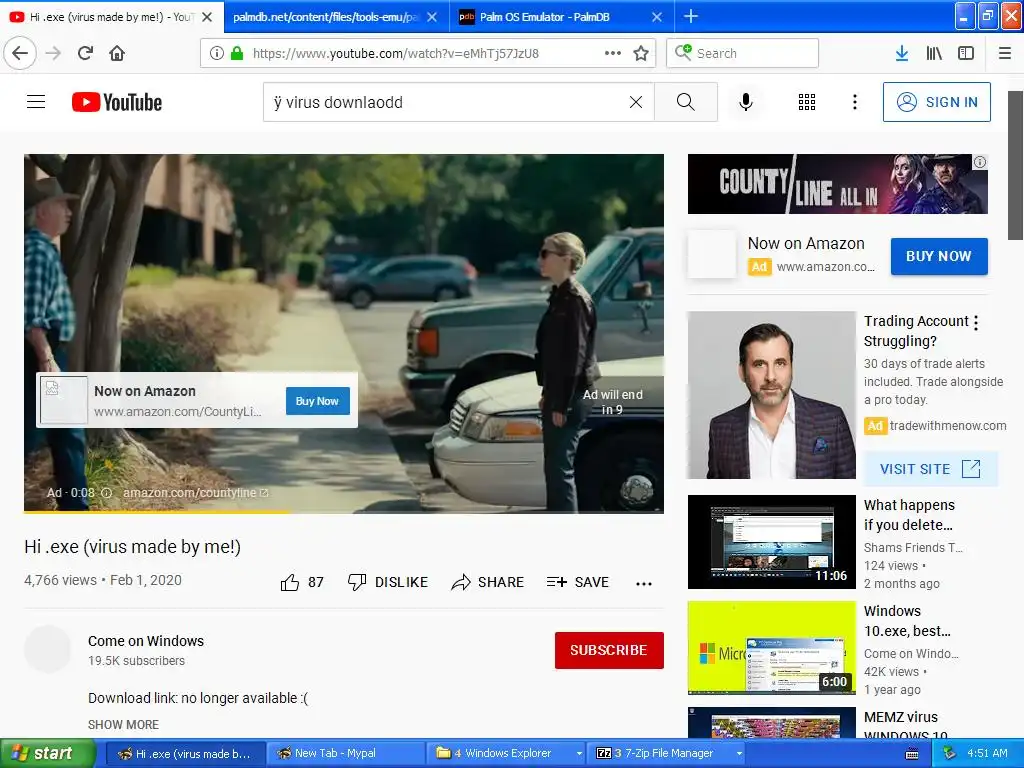Click VISIT SITE for the trading ad
This screenshot has height=768, width=1024.
point(931,469)
